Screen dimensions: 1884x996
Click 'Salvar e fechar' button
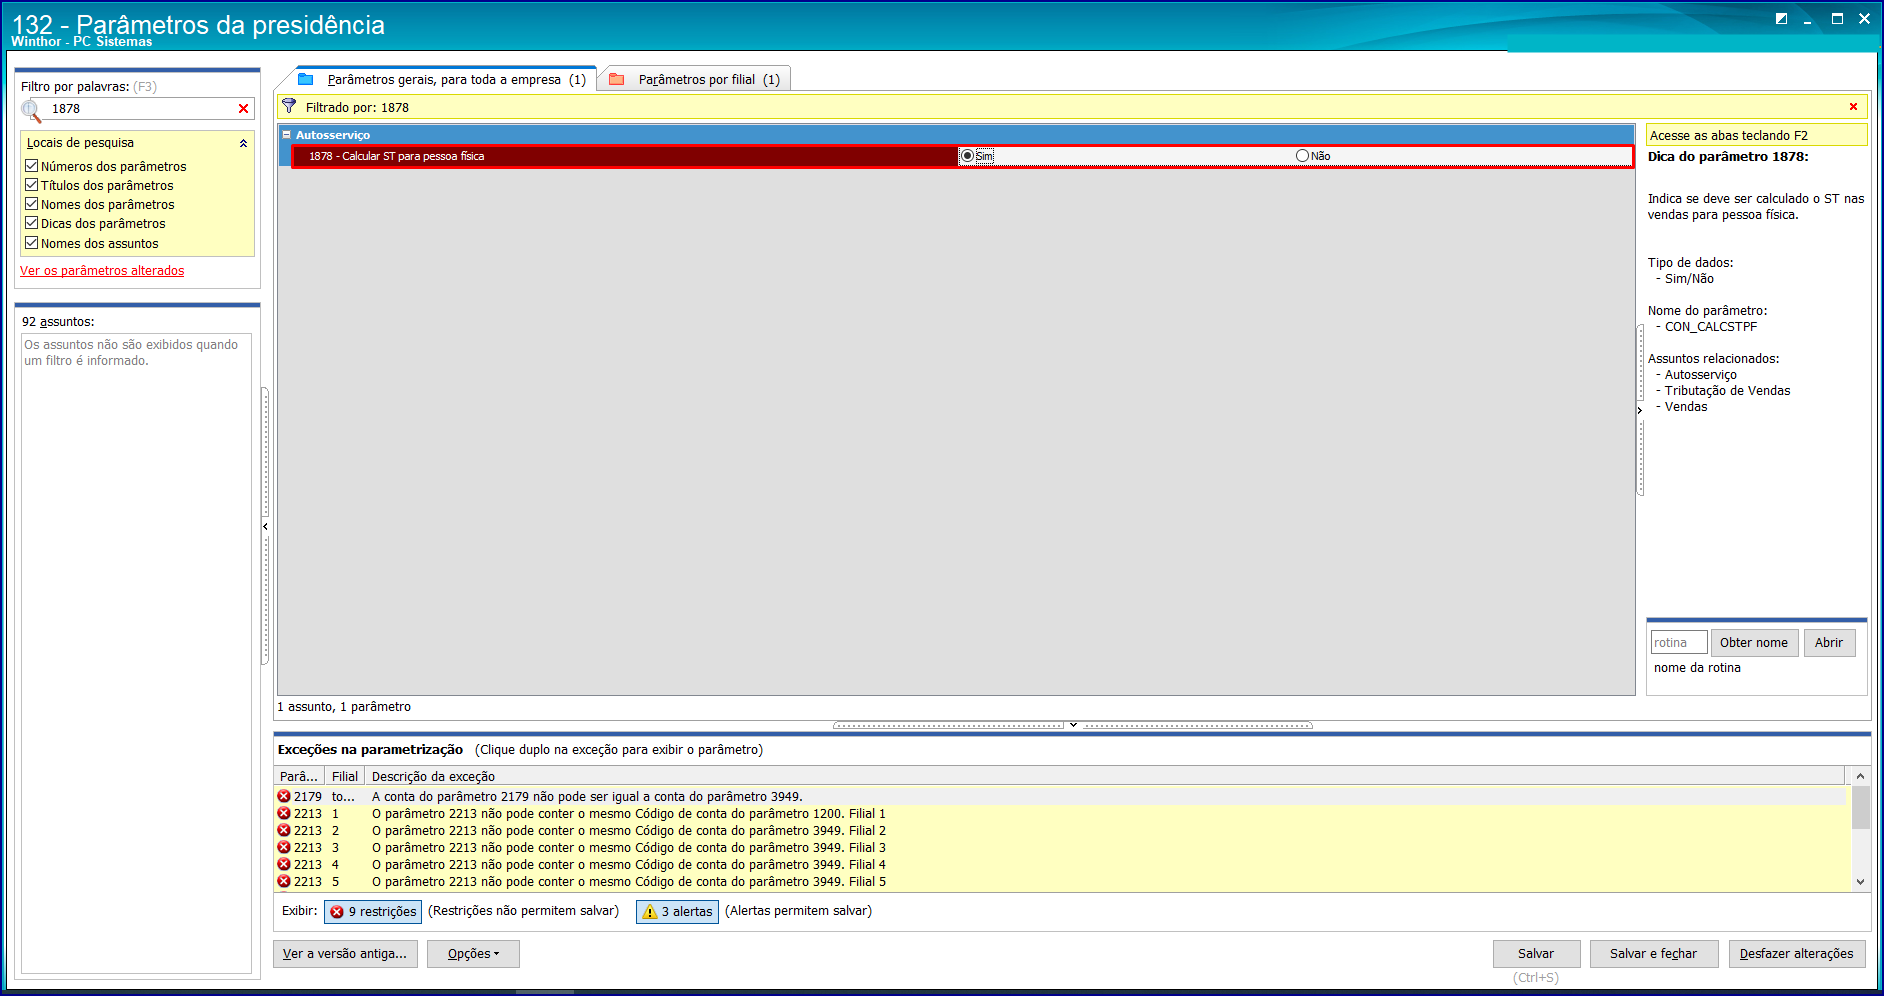1653,954
